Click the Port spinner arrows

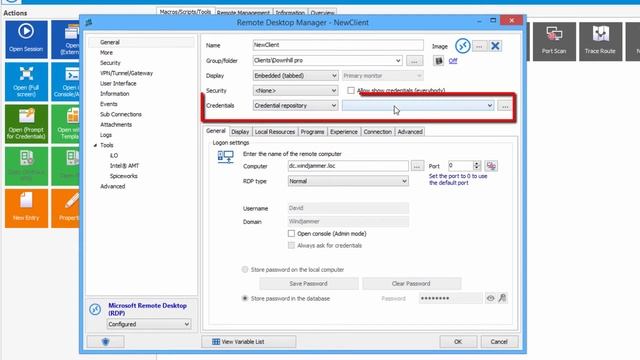click(x=476, y=165)
